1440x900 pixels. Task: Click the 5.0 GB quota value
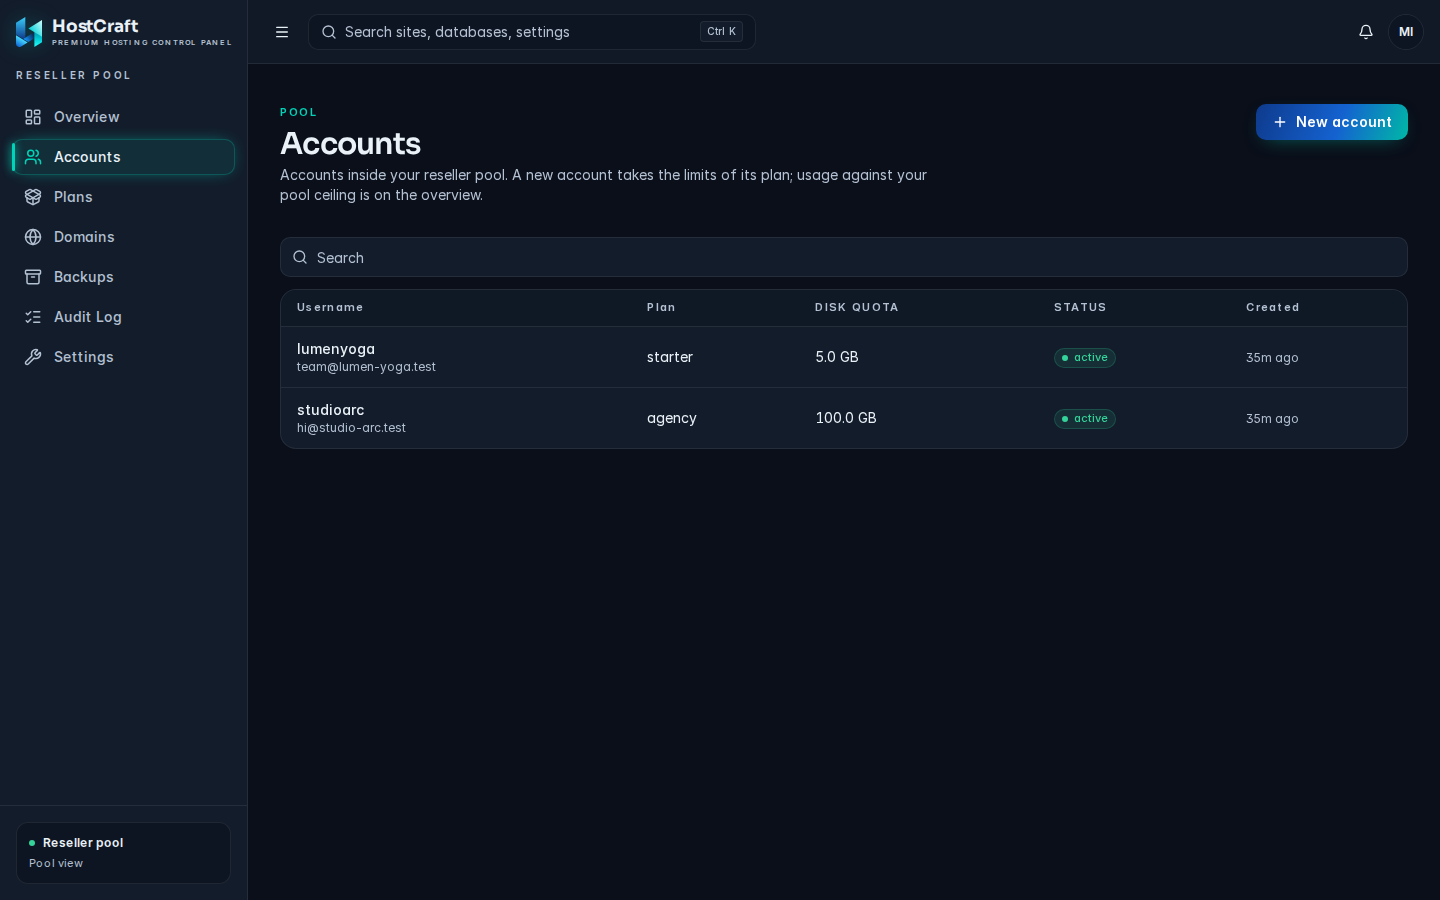point(837,357)
